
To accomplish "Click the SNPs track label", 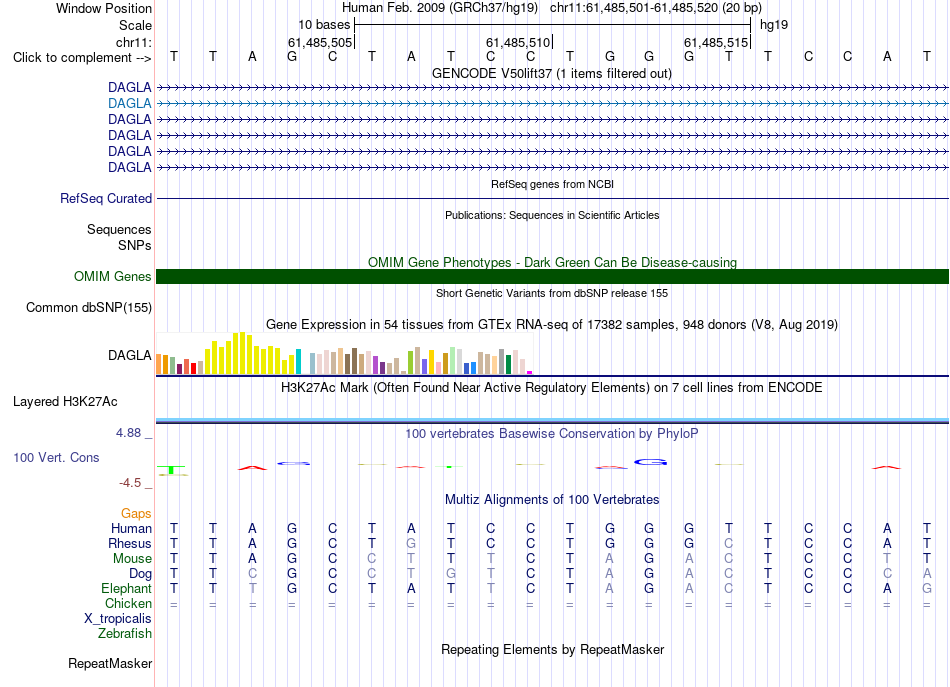I will pos(135,245).
